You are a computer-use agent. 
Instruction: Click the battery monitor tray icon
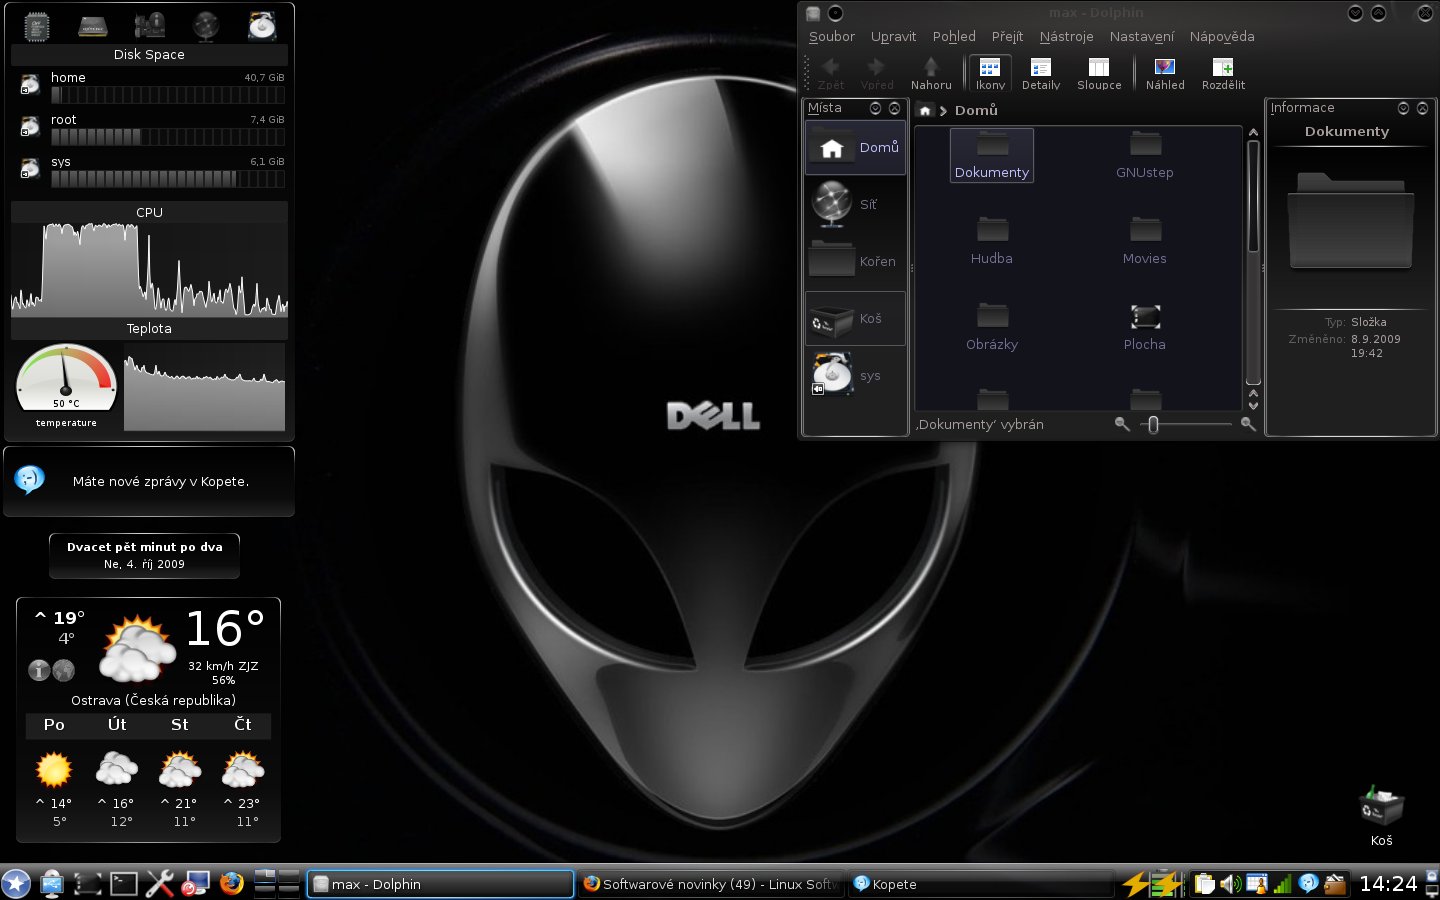click(x=1166, y=884)
